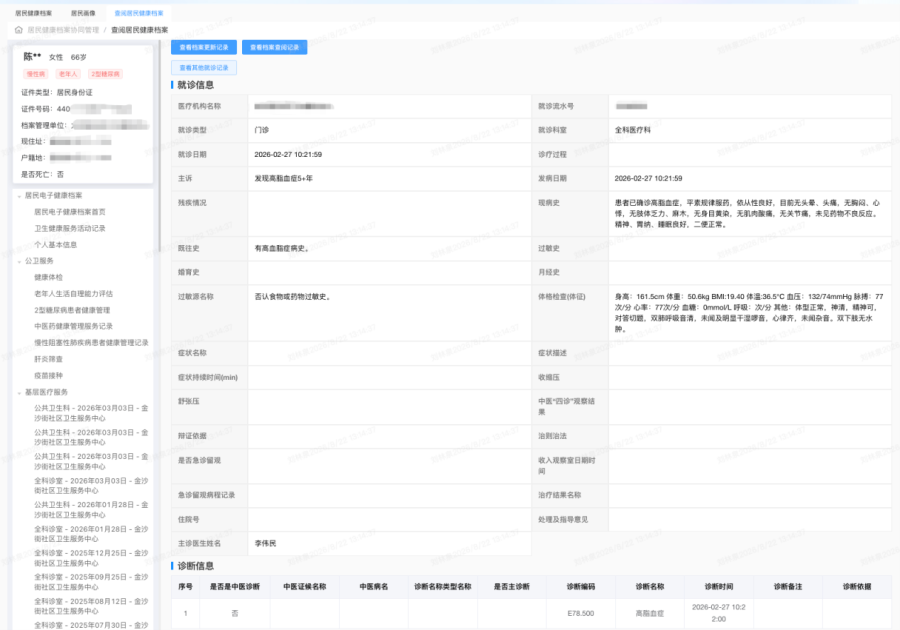900x630 pixels.
Task: Click the 就诊信息 section heading
Action: (x=196, y=85)
